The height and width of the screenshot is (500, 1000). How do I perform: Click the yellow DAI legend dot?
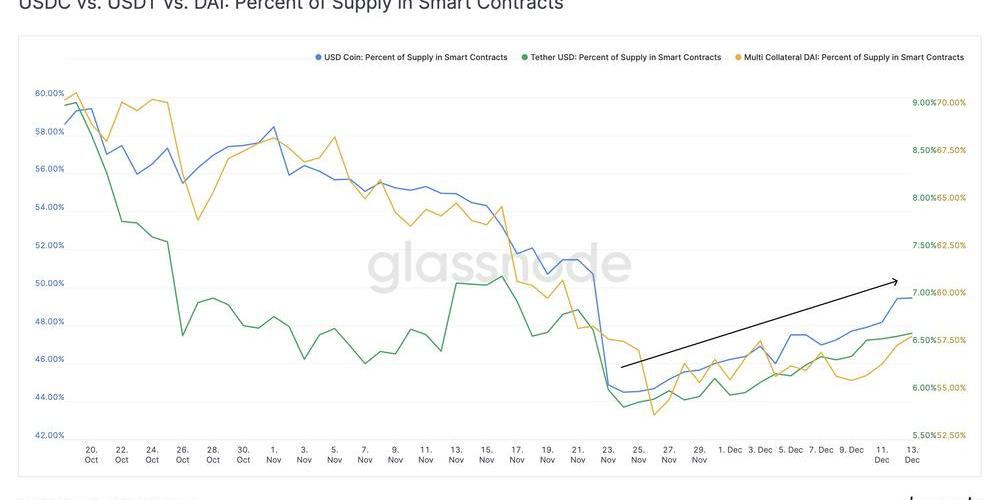click(739, 57)
